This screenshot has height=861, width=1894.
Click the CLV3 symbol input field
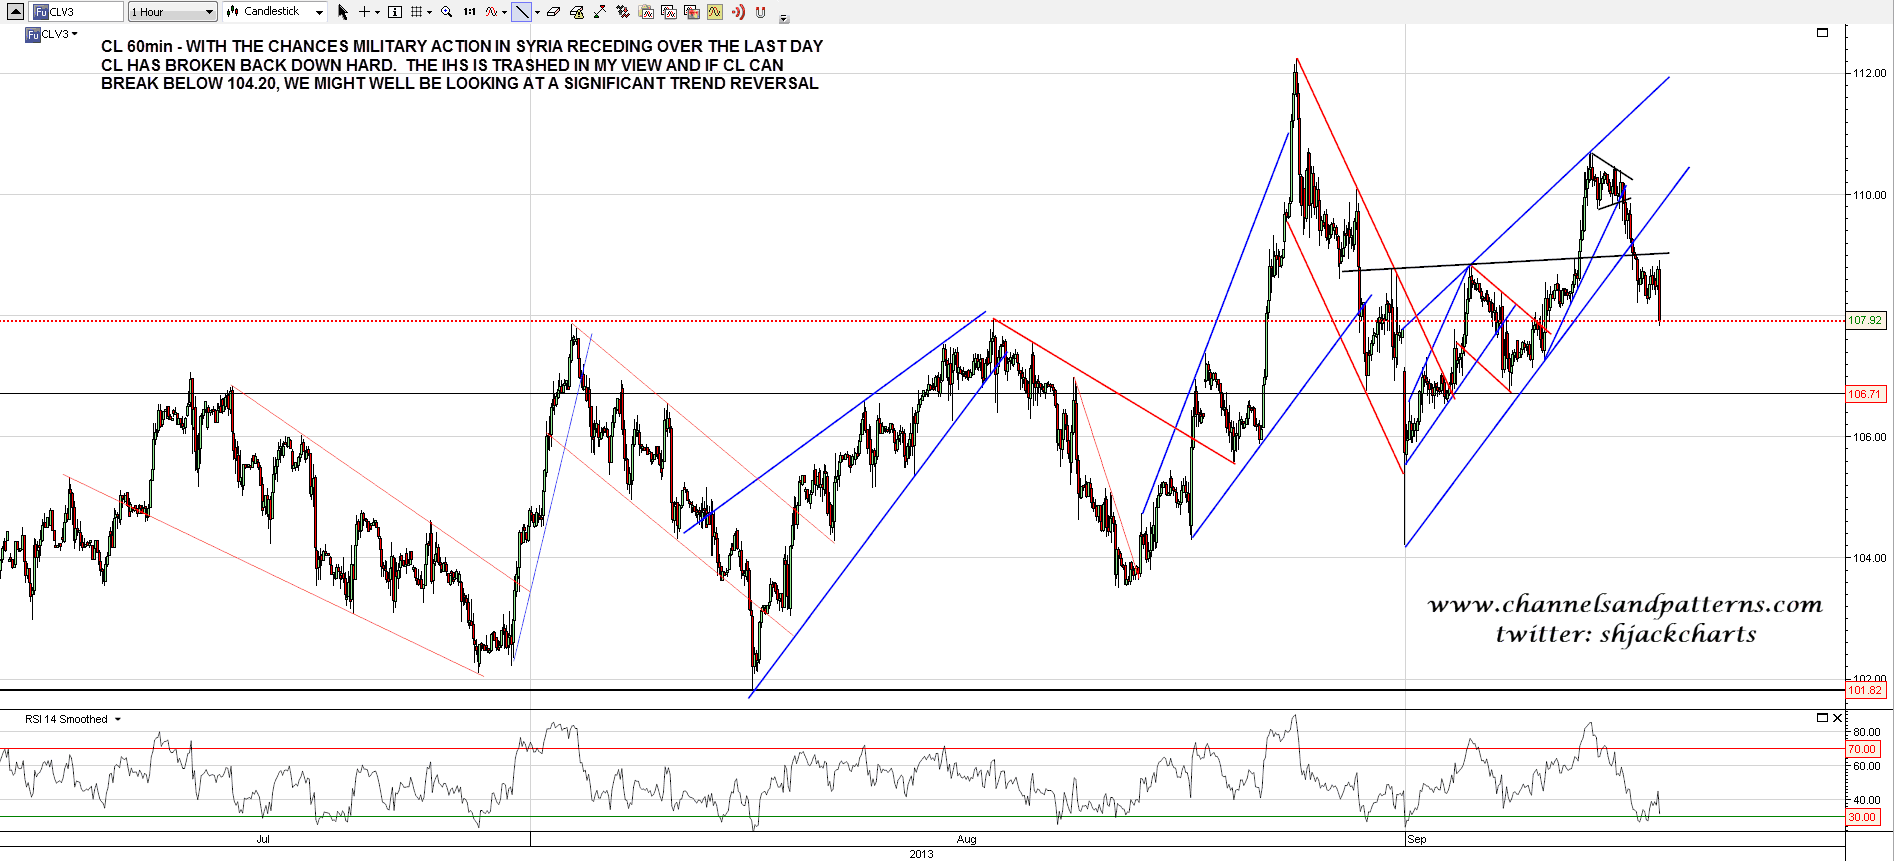pos(78,12)
